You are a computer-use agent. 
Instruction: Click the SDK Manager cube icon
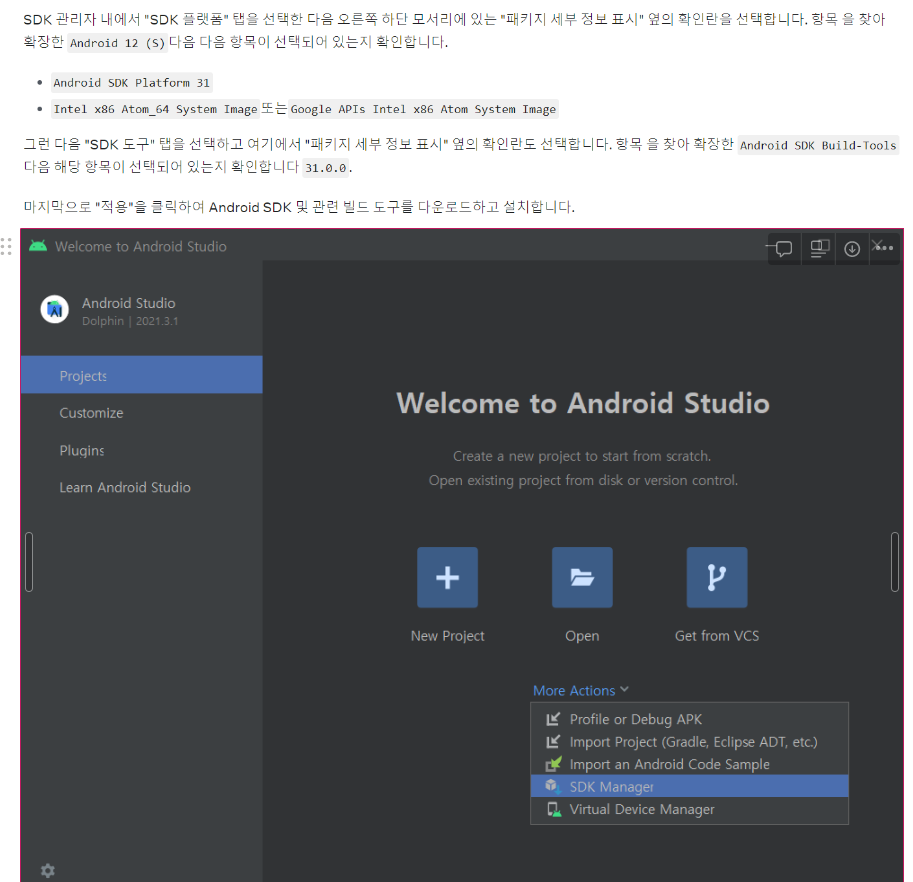(x=553, y=786)
